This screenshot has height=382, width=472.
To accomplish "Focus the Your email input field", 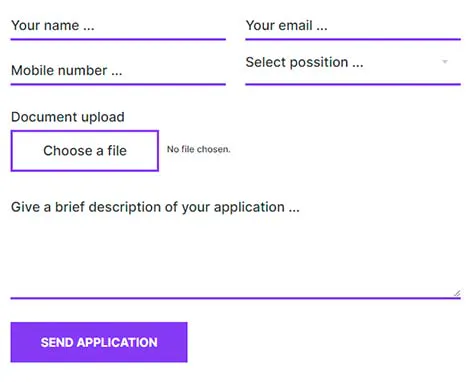I will point(353,26).
